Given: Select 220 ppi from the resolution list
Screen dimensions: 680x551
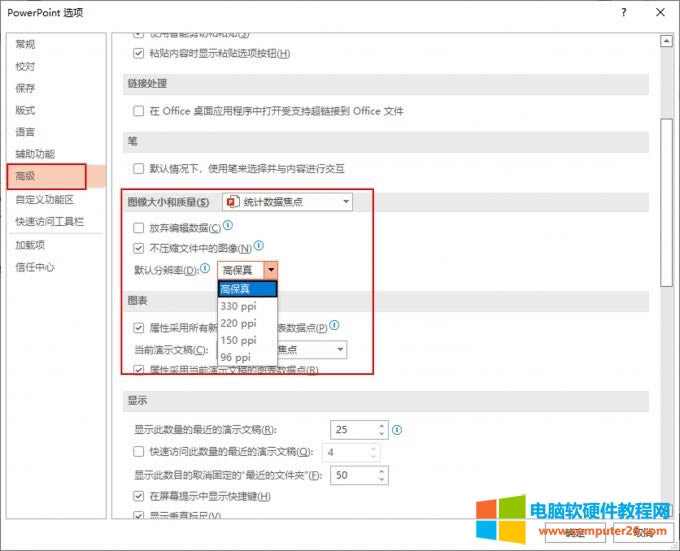Looking at the screenshot, I should (238, 323).
